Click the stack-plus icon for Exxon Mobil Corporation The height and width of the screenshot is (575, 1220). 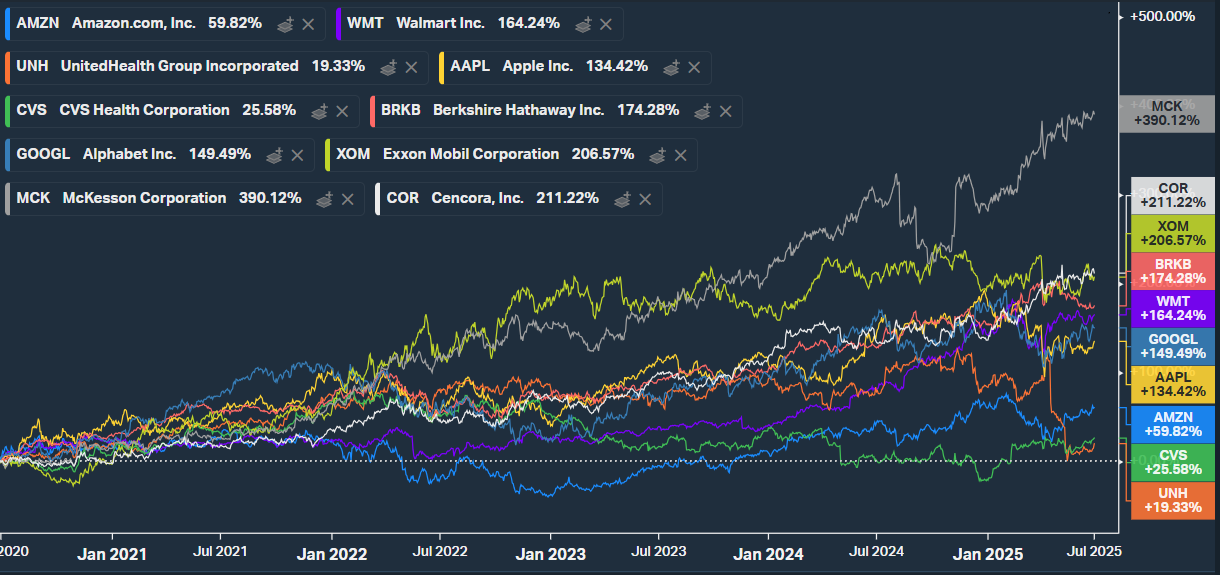coord(658,155)
